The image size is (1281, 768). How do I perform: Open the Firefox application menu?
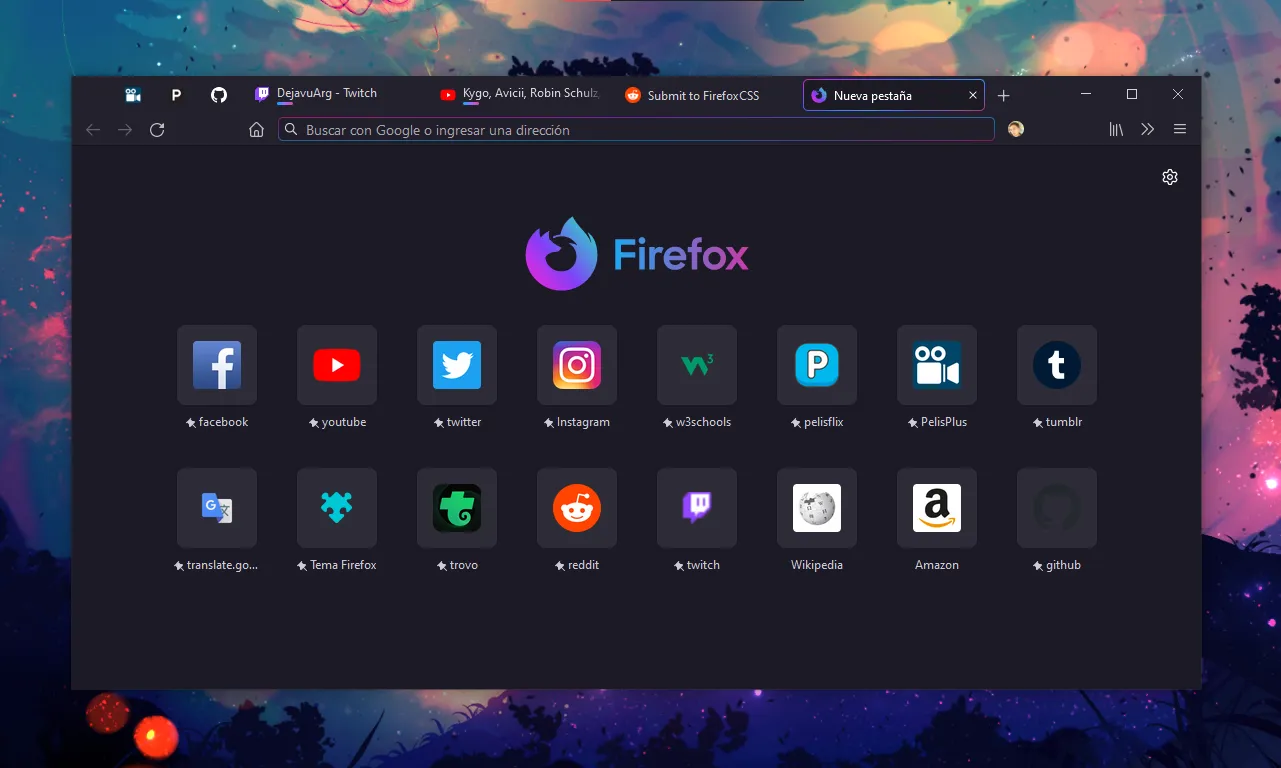(x=1180, y=129)
